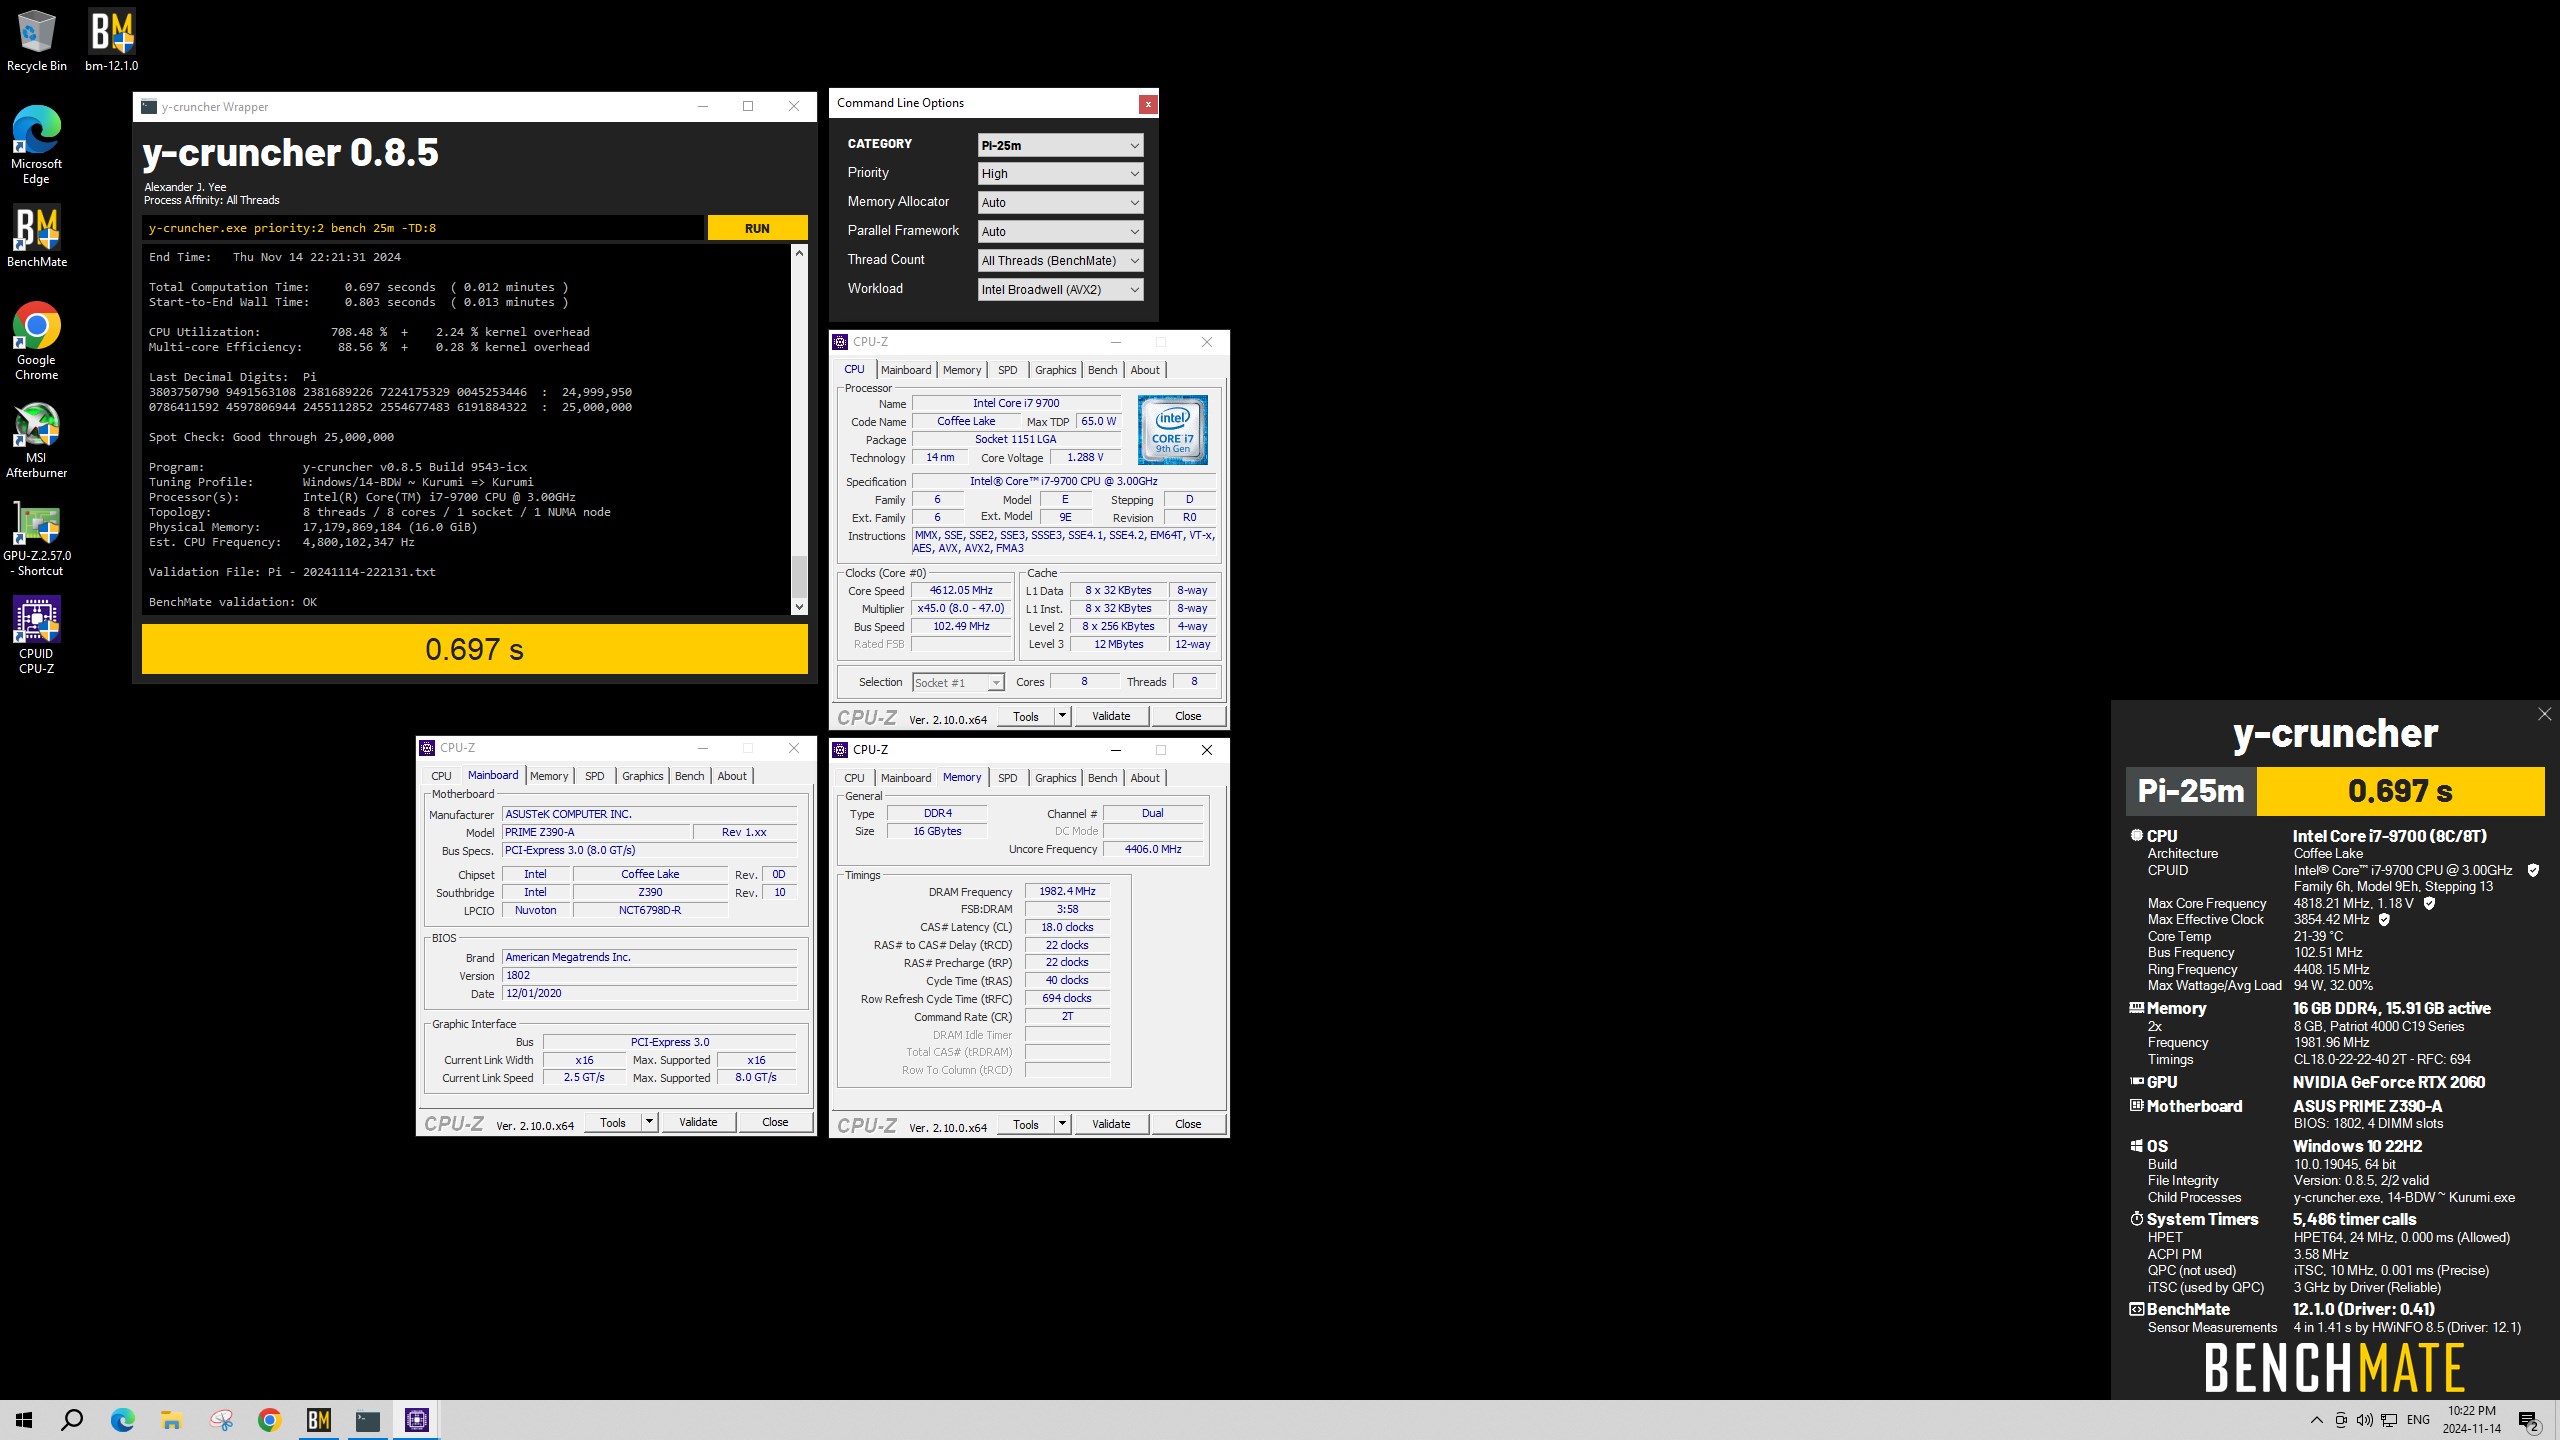Open BenchMate desktop shortcut
The width and height of the screenshot is (2560, 1440).
point(37,237)
